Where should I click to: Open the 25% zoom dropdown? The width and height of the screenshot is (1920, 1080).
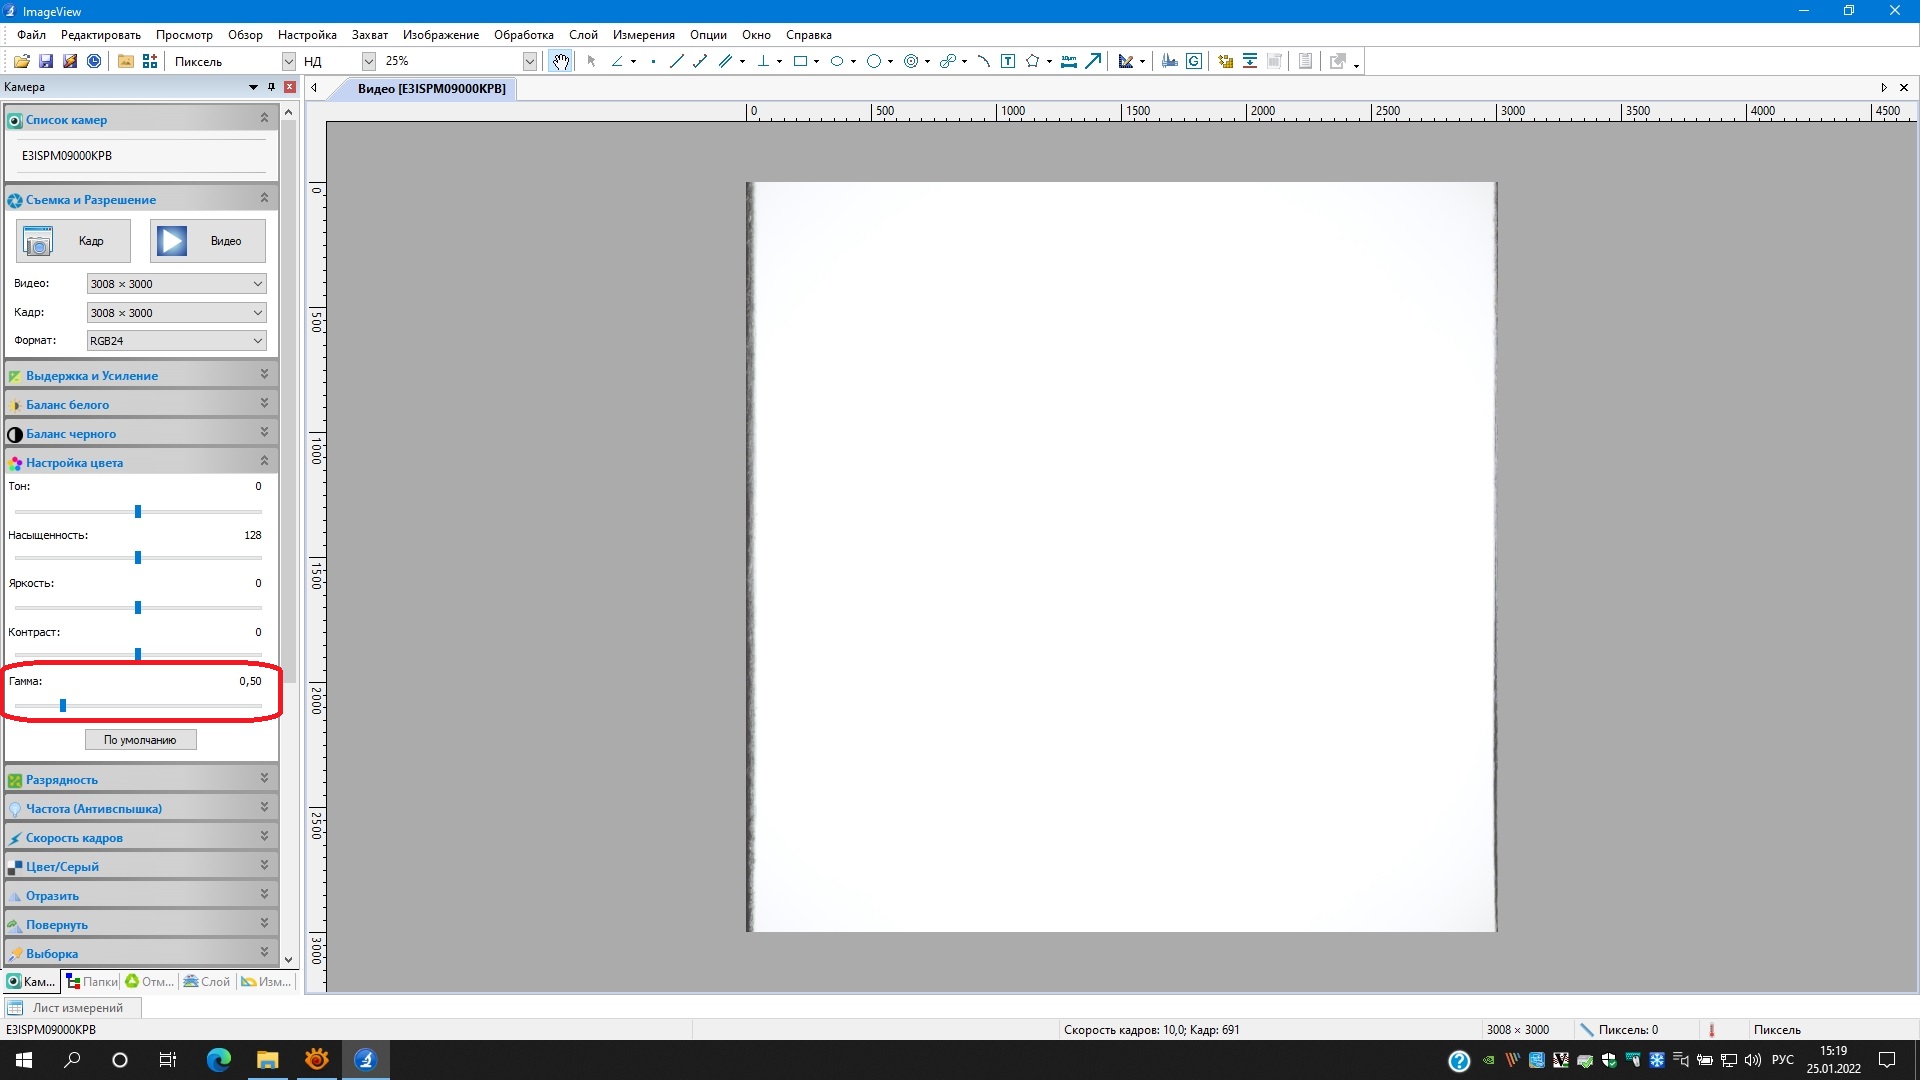click(529, 62)
